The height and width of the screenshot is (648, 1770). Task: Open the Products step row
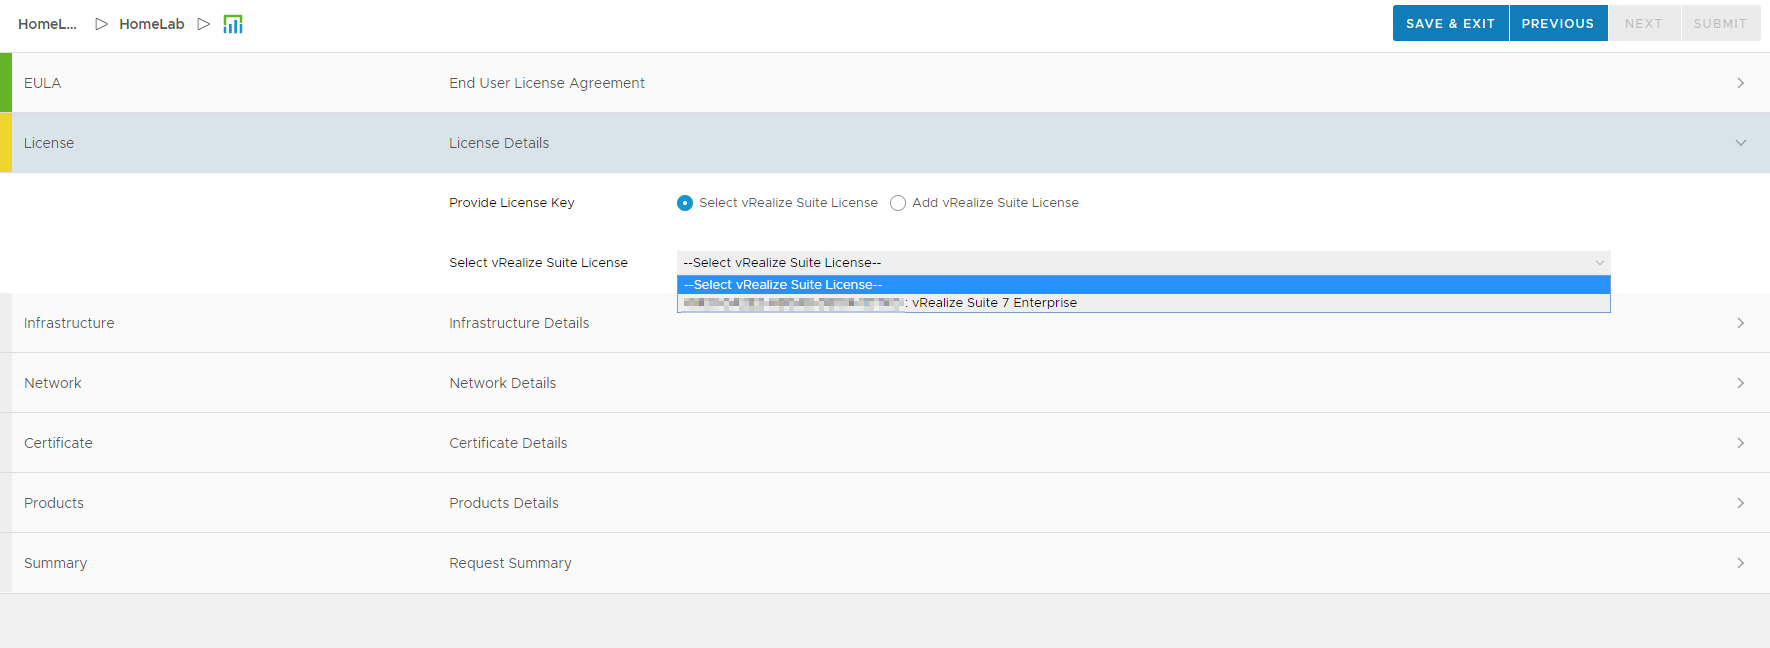pos(54,503)
